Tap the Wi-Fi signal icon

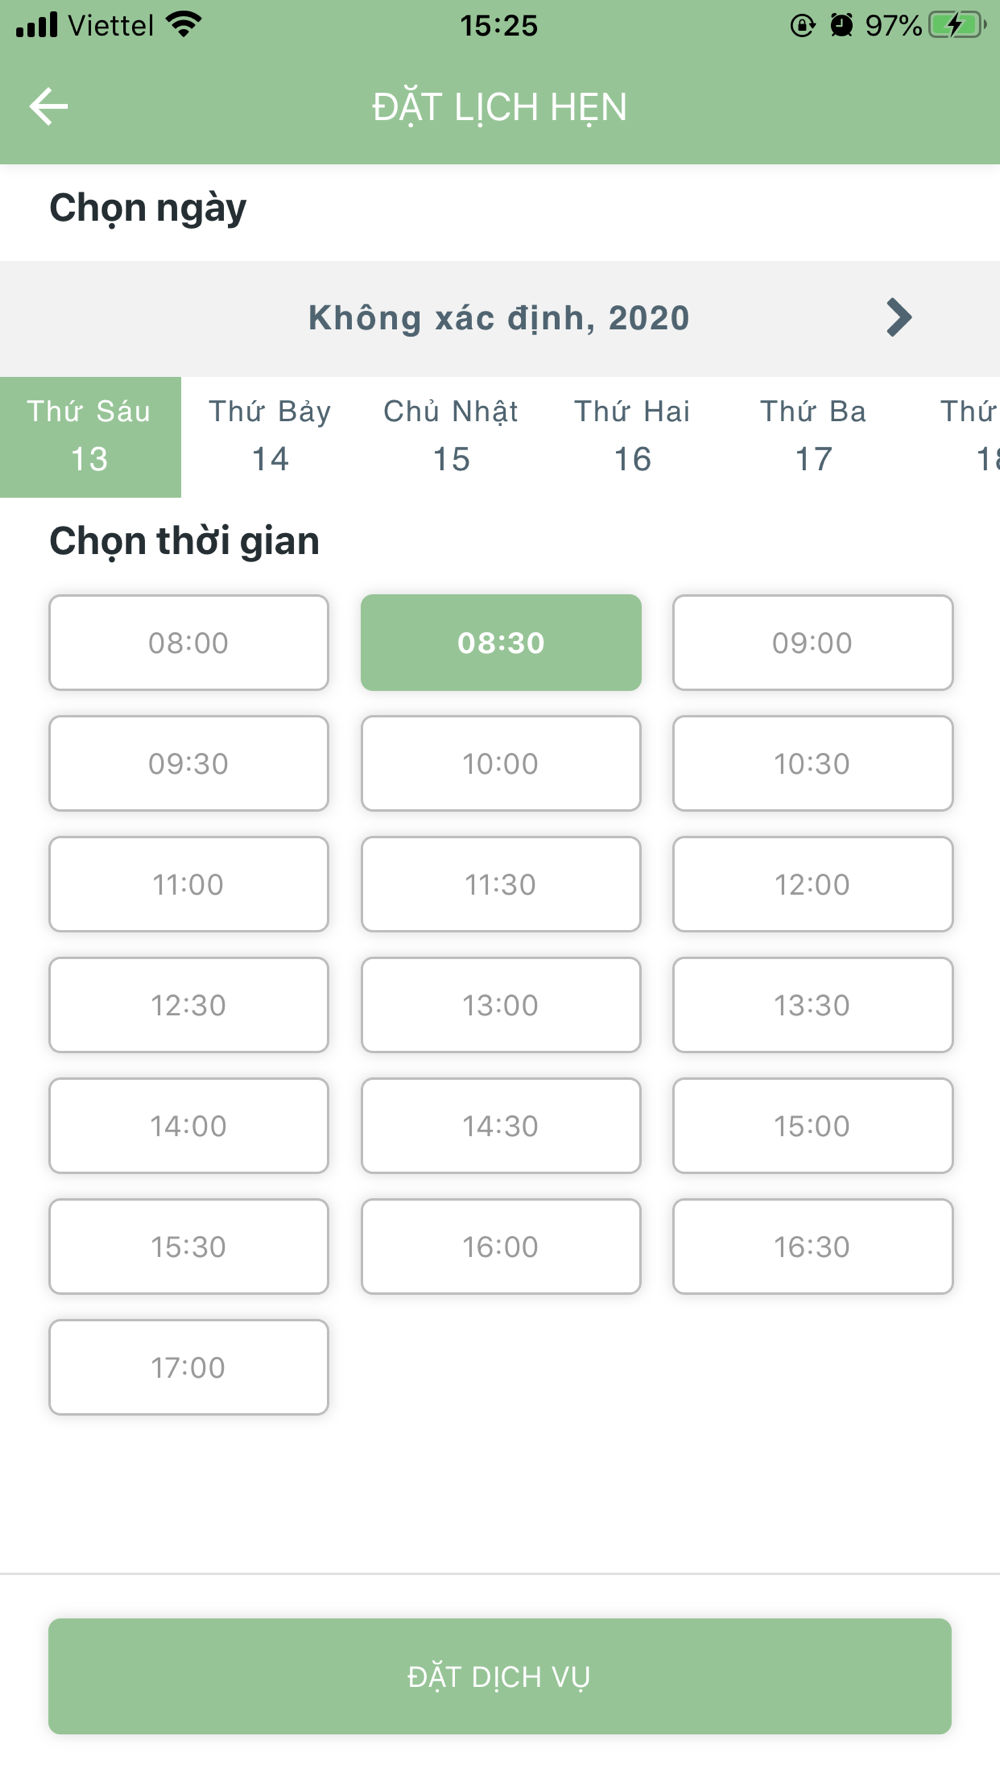tap(184, 24)
